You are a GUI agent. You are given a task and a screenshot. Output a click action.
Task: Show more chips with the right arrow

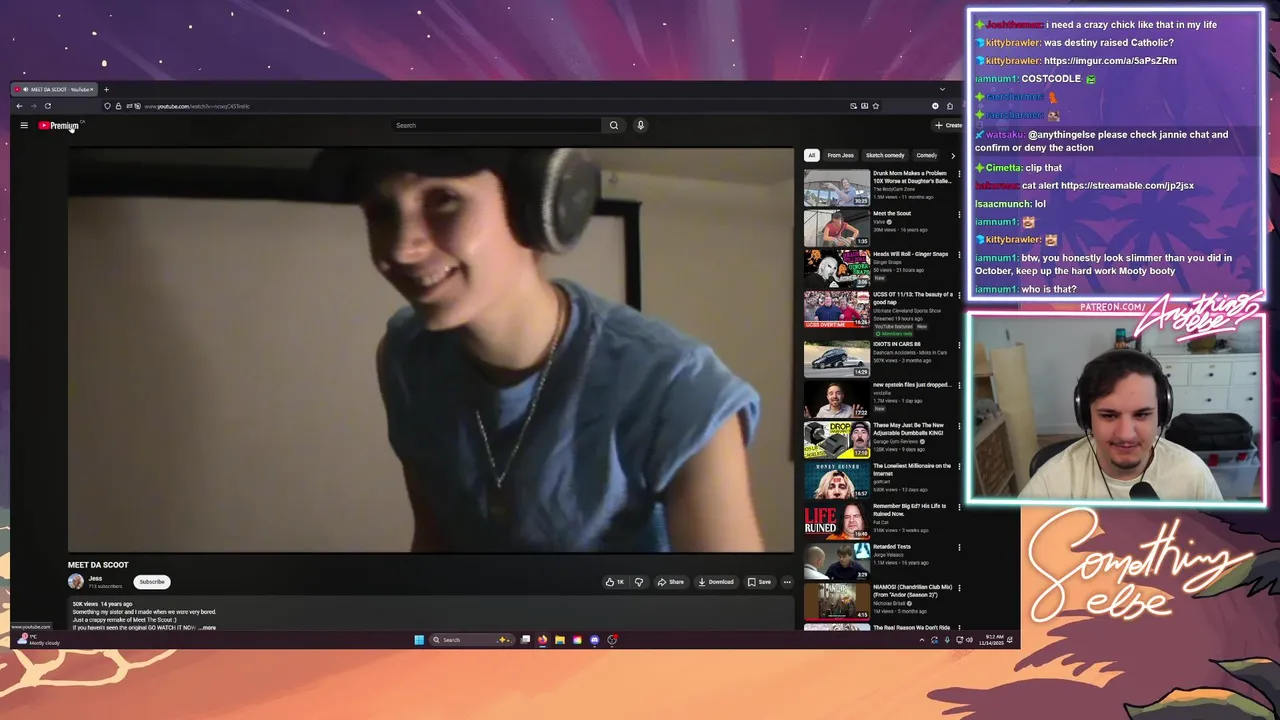coord(952,155)
